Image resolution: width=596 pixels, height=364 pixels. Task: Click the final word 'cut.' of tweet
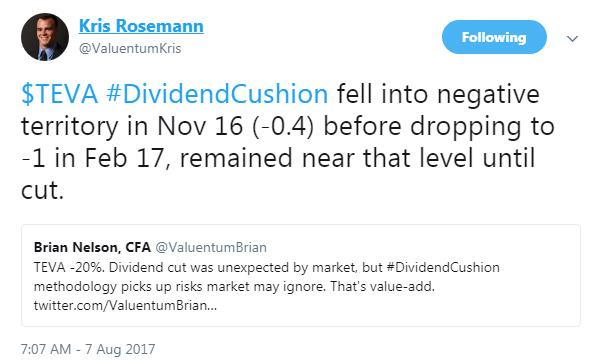pos(42,190)
